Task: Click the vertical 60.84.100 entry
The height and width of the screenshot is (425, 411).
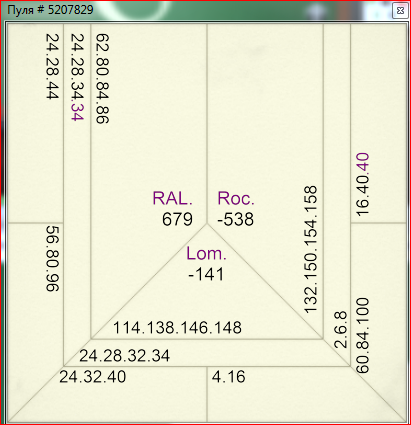Action: (x=362, y=336)
